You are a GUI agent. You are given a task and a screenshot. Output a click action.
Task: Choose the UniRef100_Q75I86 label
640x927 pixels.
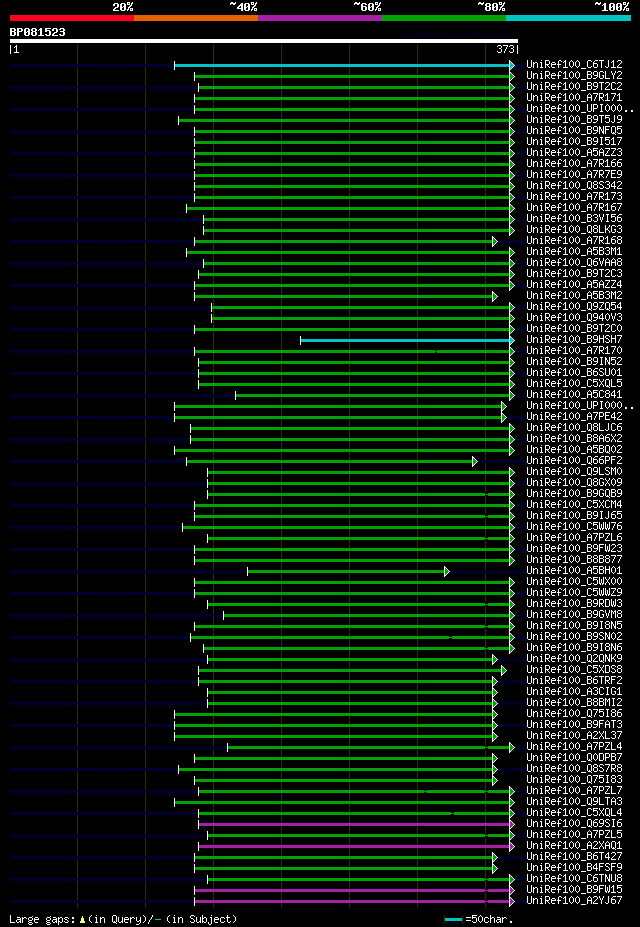tap(574, 715)
